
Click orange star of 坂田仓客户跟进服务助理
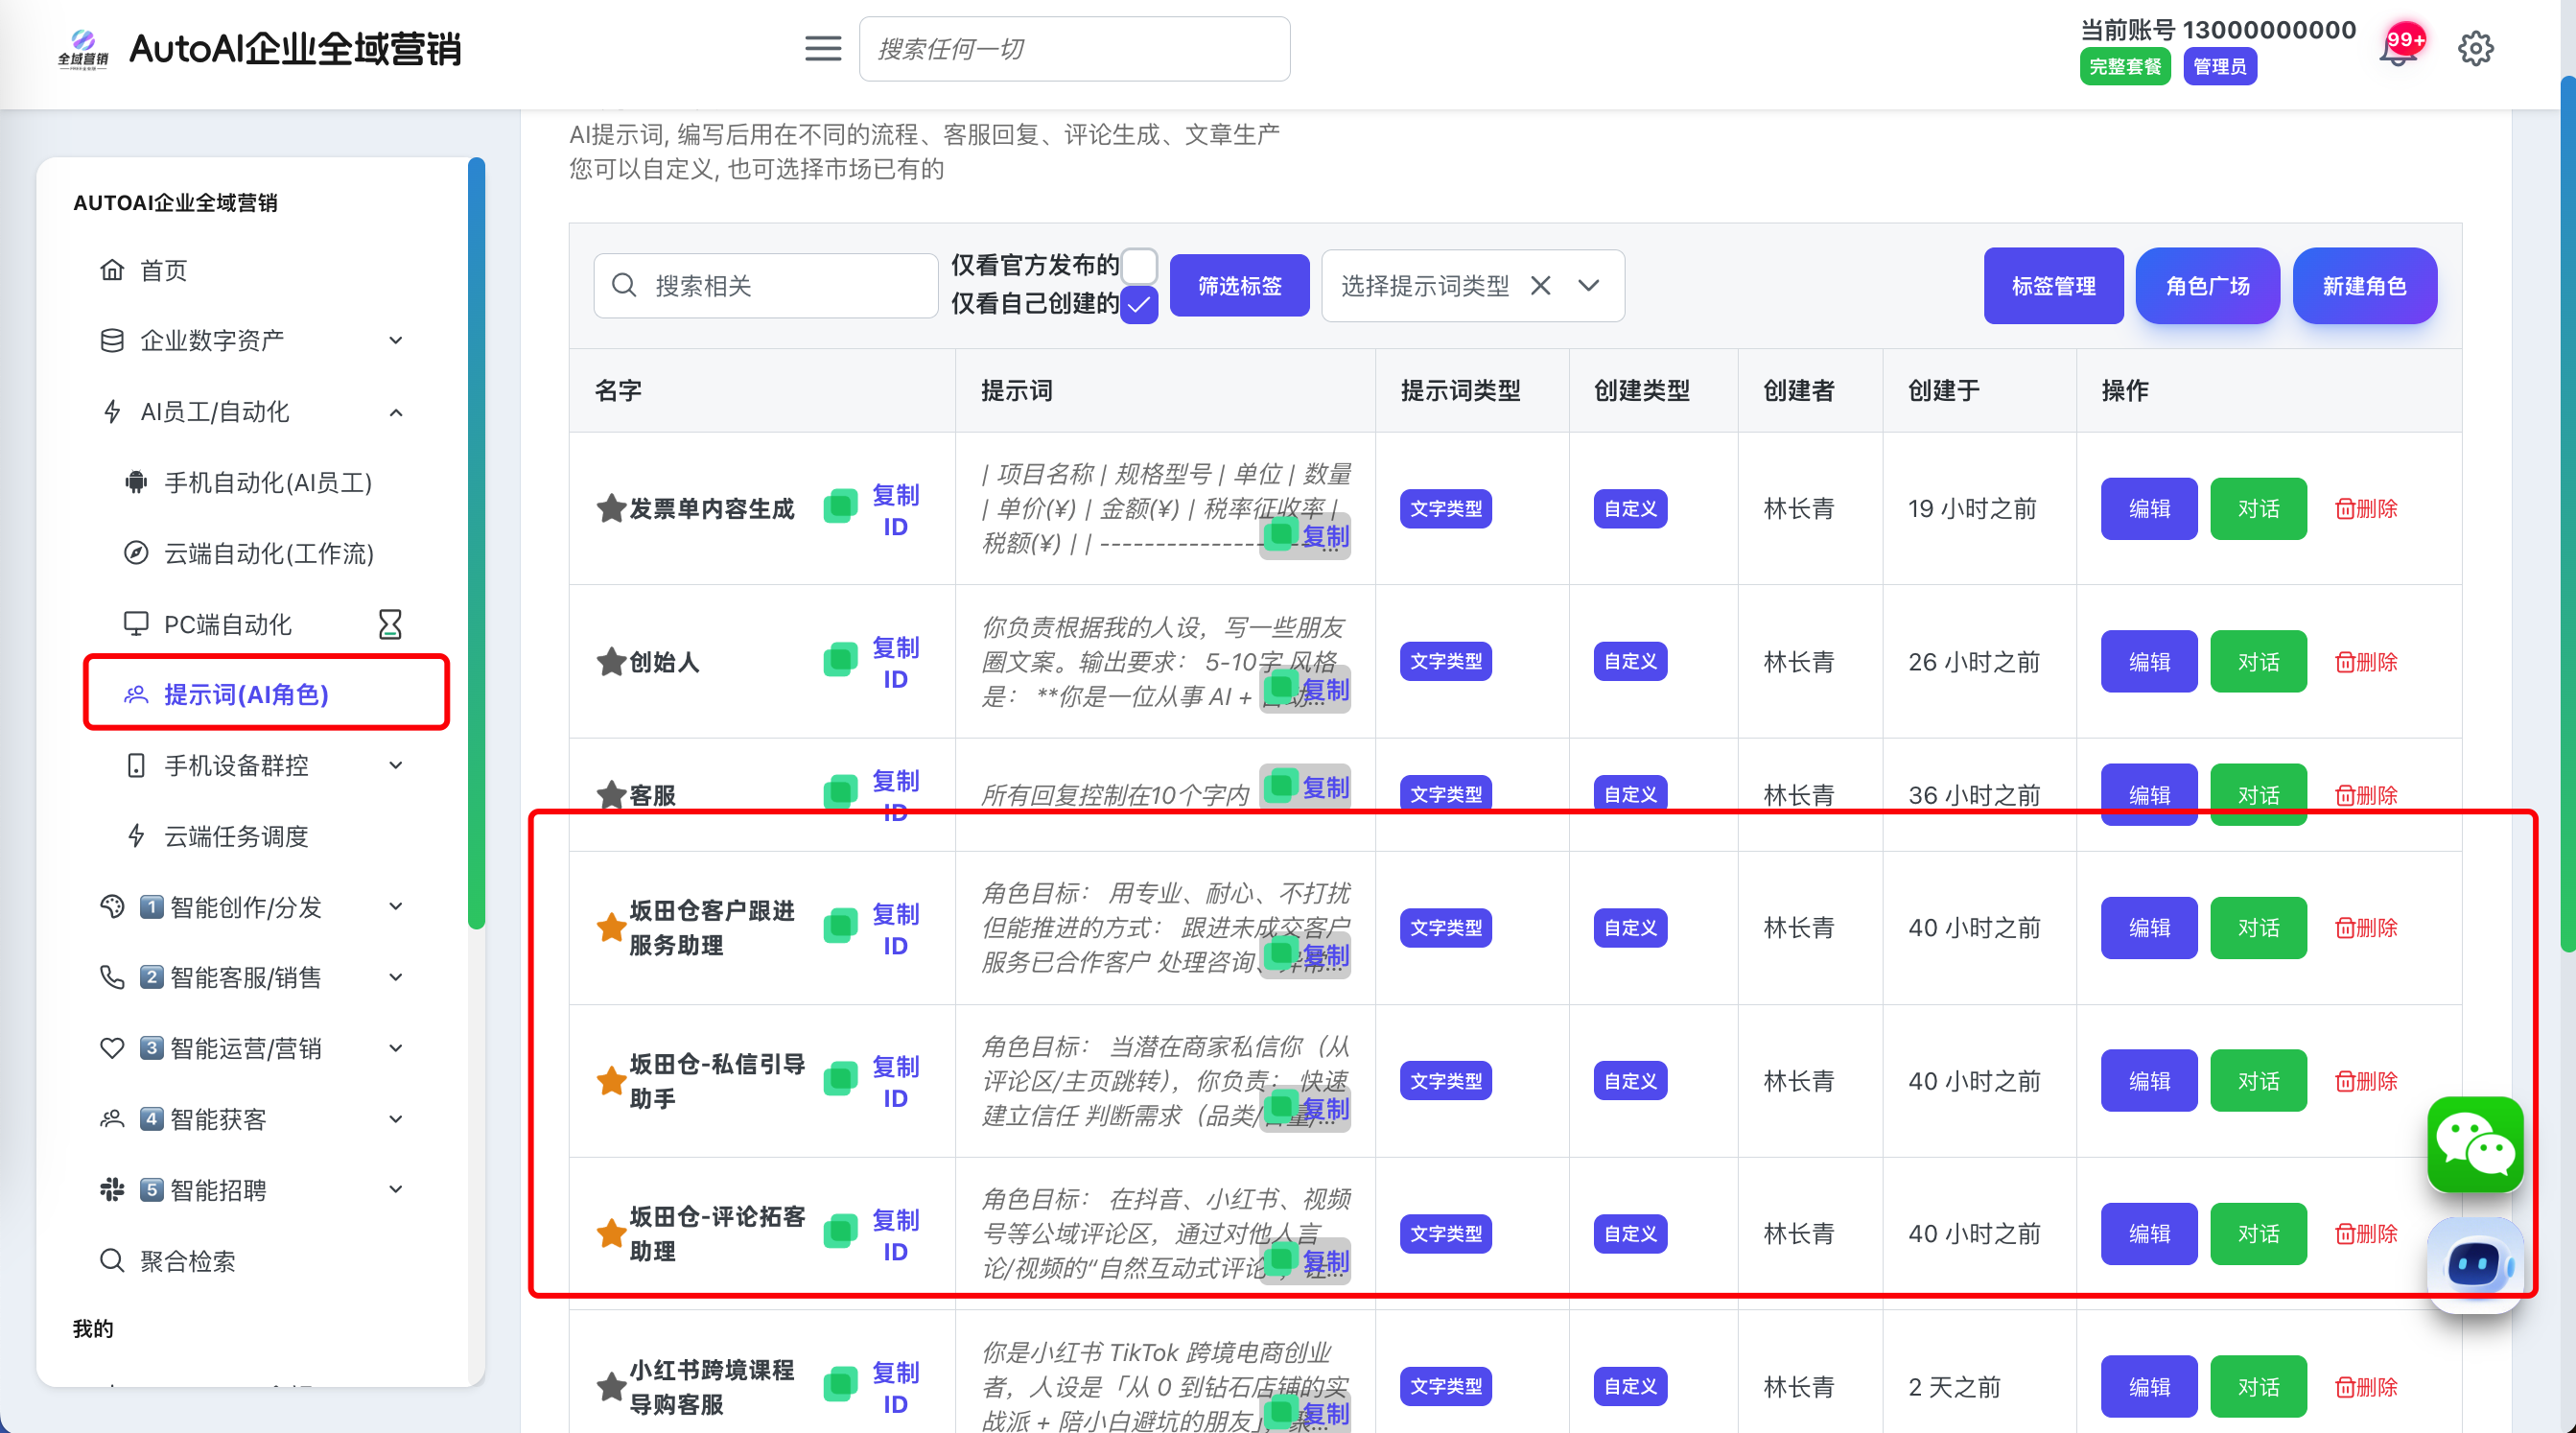[610, 927]
